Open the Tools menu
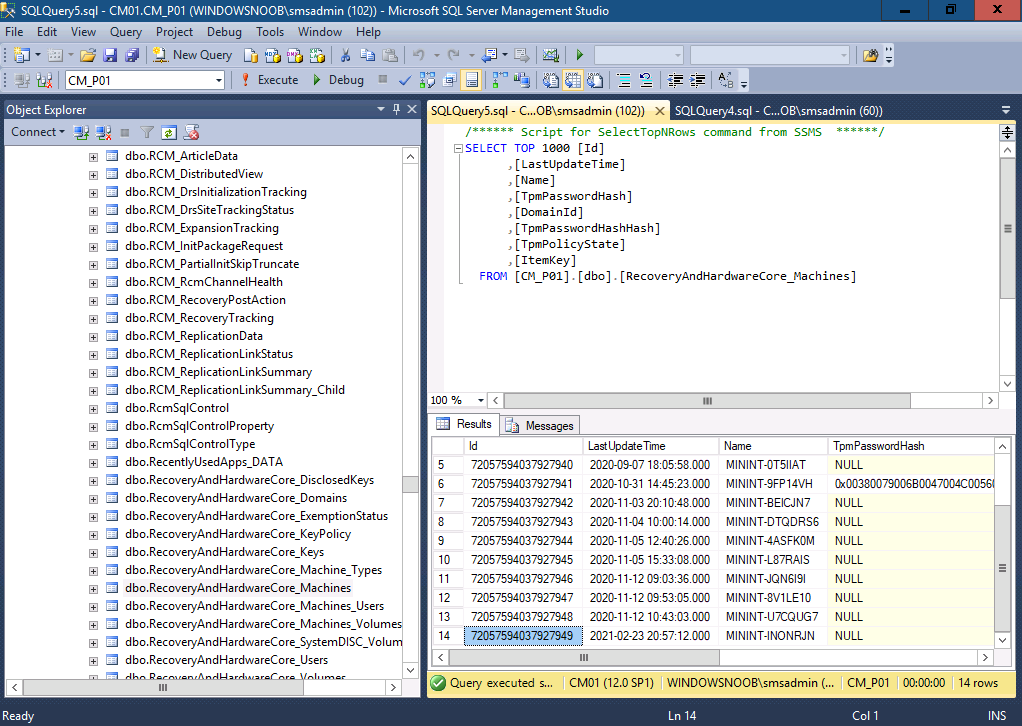This screenshot has height=726, width=1022. point(270,32)
